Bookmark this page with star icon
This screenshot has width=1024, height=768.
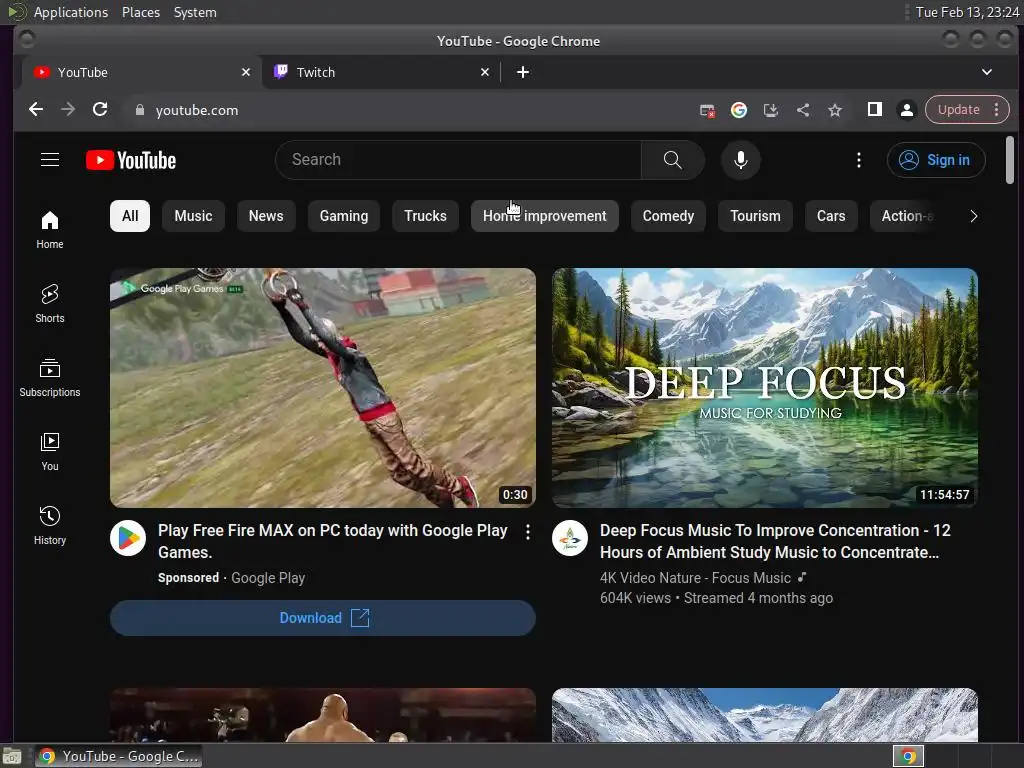pyautogui.click(x=835, y=110)
